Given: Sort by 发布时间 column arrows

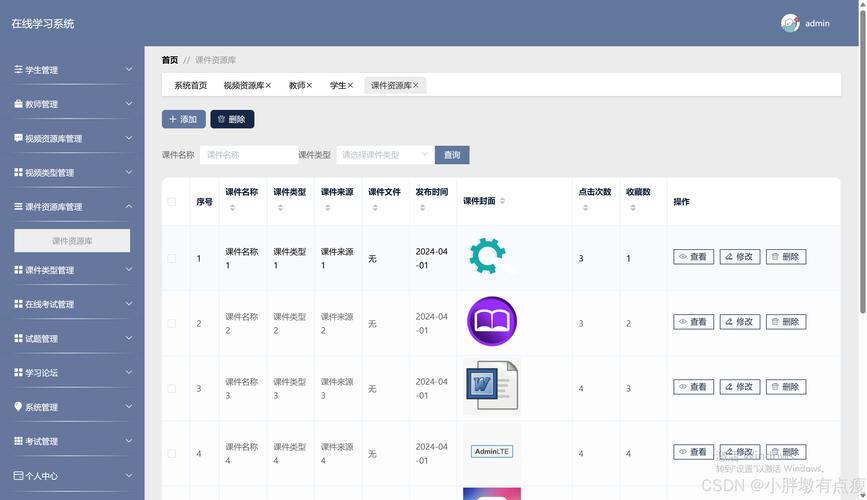Looking at the screenshot, I should coord(422,207).
